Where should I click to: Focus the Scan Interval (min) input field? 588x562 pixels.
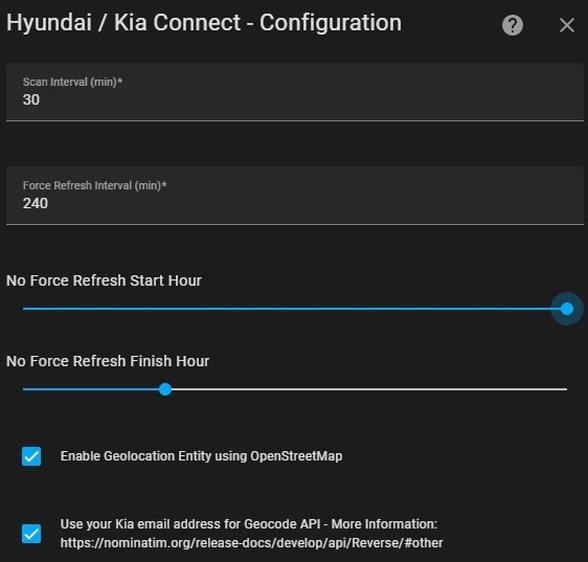click(x=295, y=92)
